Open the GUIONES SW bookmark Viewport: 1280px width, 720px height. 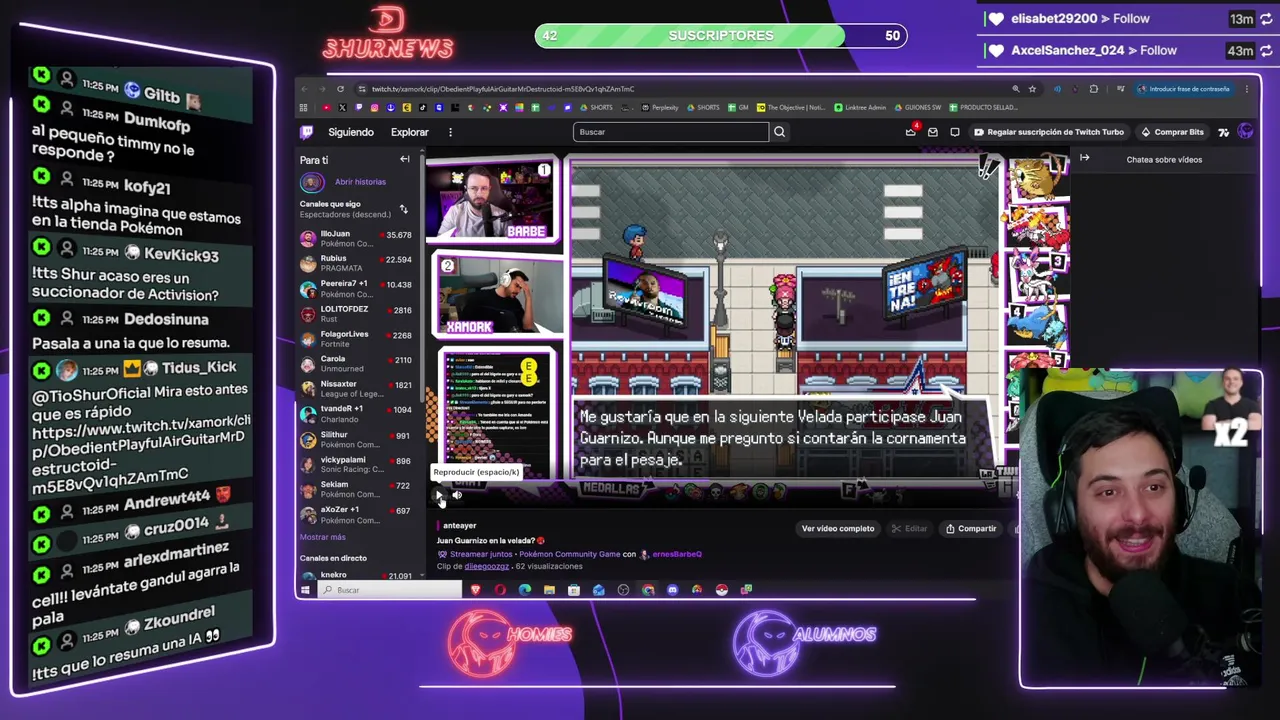coord(918,107)
